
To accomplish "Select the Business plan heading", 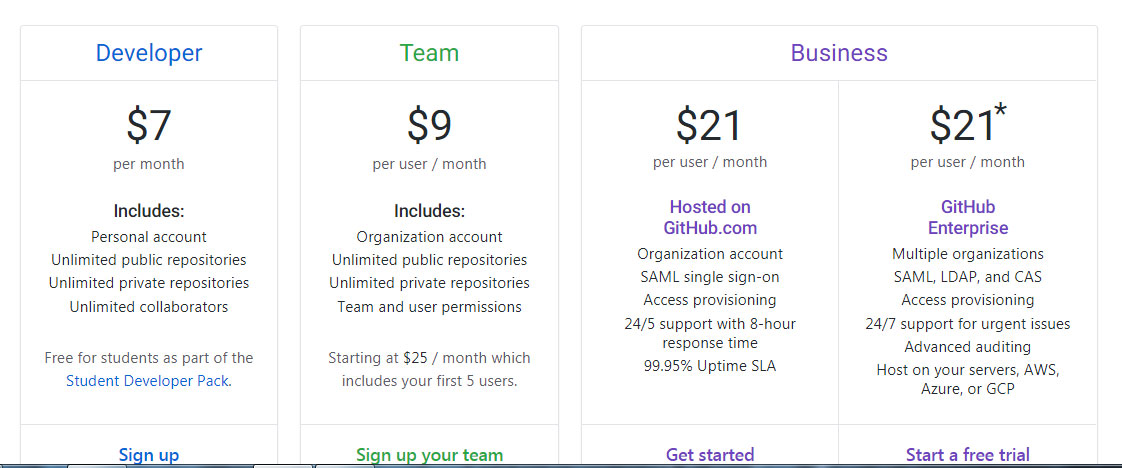I will click(x=839, y=53).
